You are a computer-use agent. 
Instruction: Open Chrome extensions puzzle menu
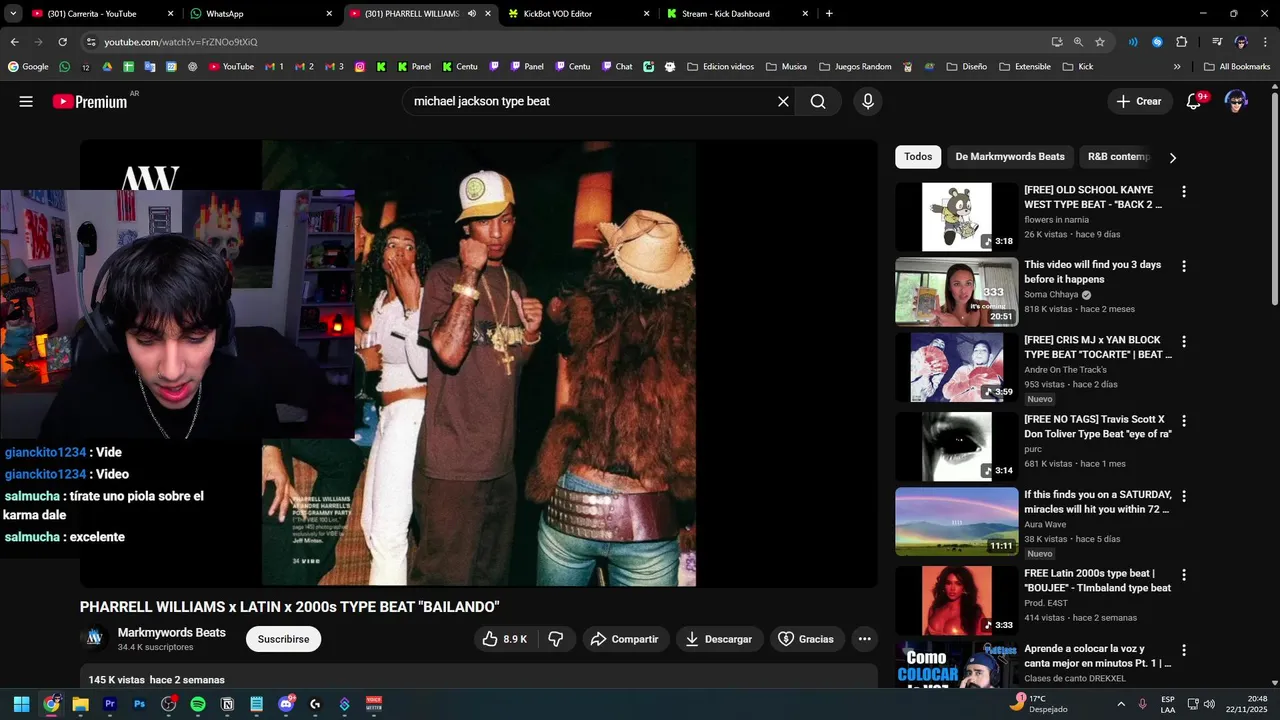[x=1181, y=42]
